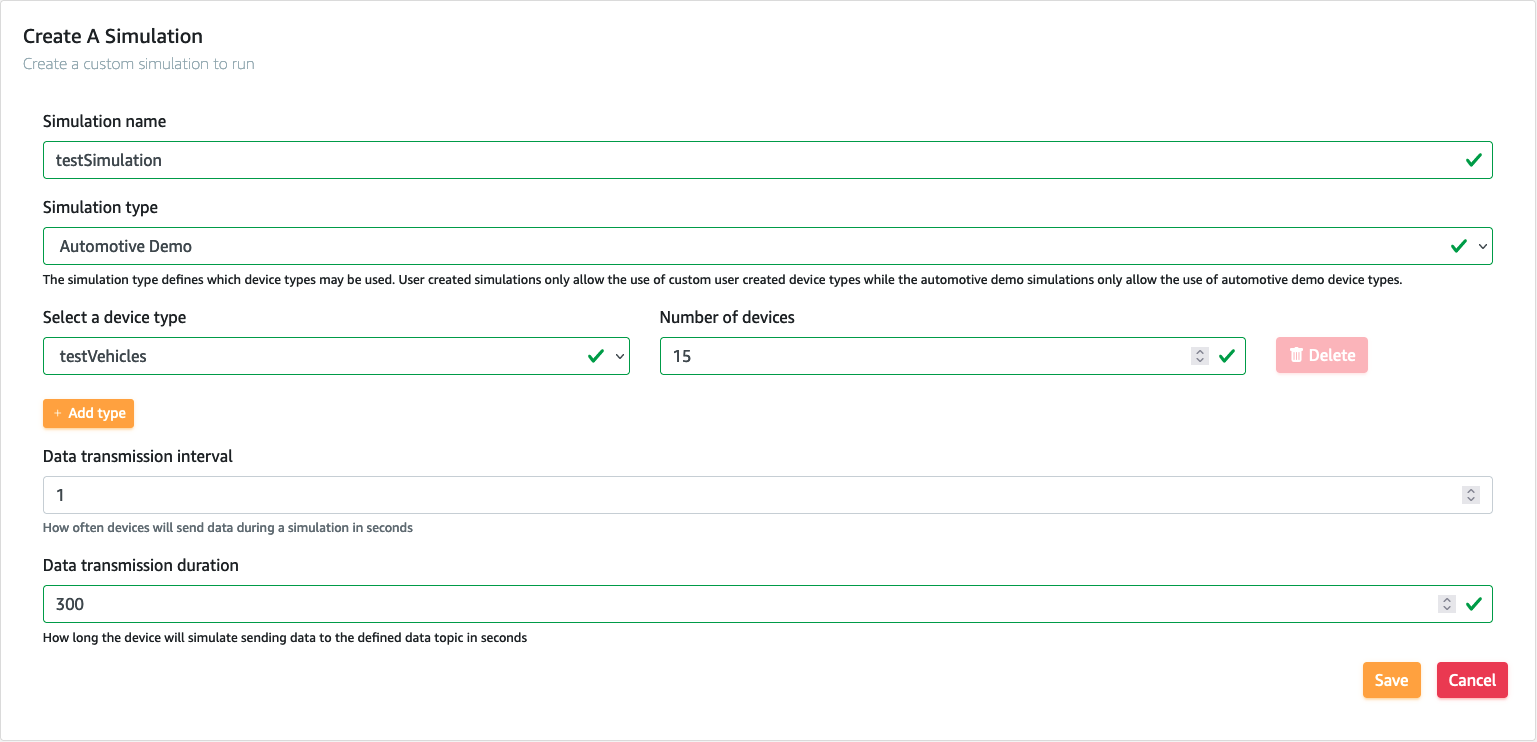Viewport: 1537px width, 742px height.
Task: Click the plus icon on Add type button
Action: [x=57, y=413]
